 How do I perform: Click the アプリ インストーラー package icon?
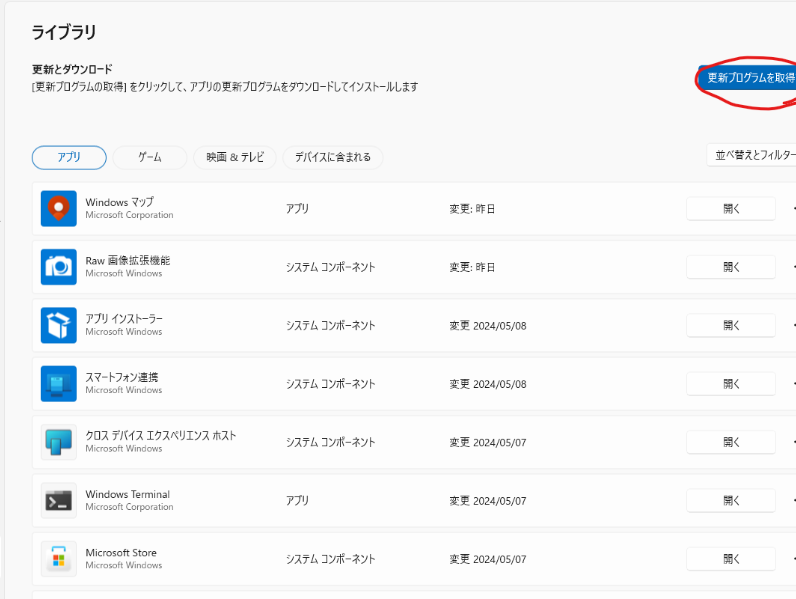(x=59, y=325)
